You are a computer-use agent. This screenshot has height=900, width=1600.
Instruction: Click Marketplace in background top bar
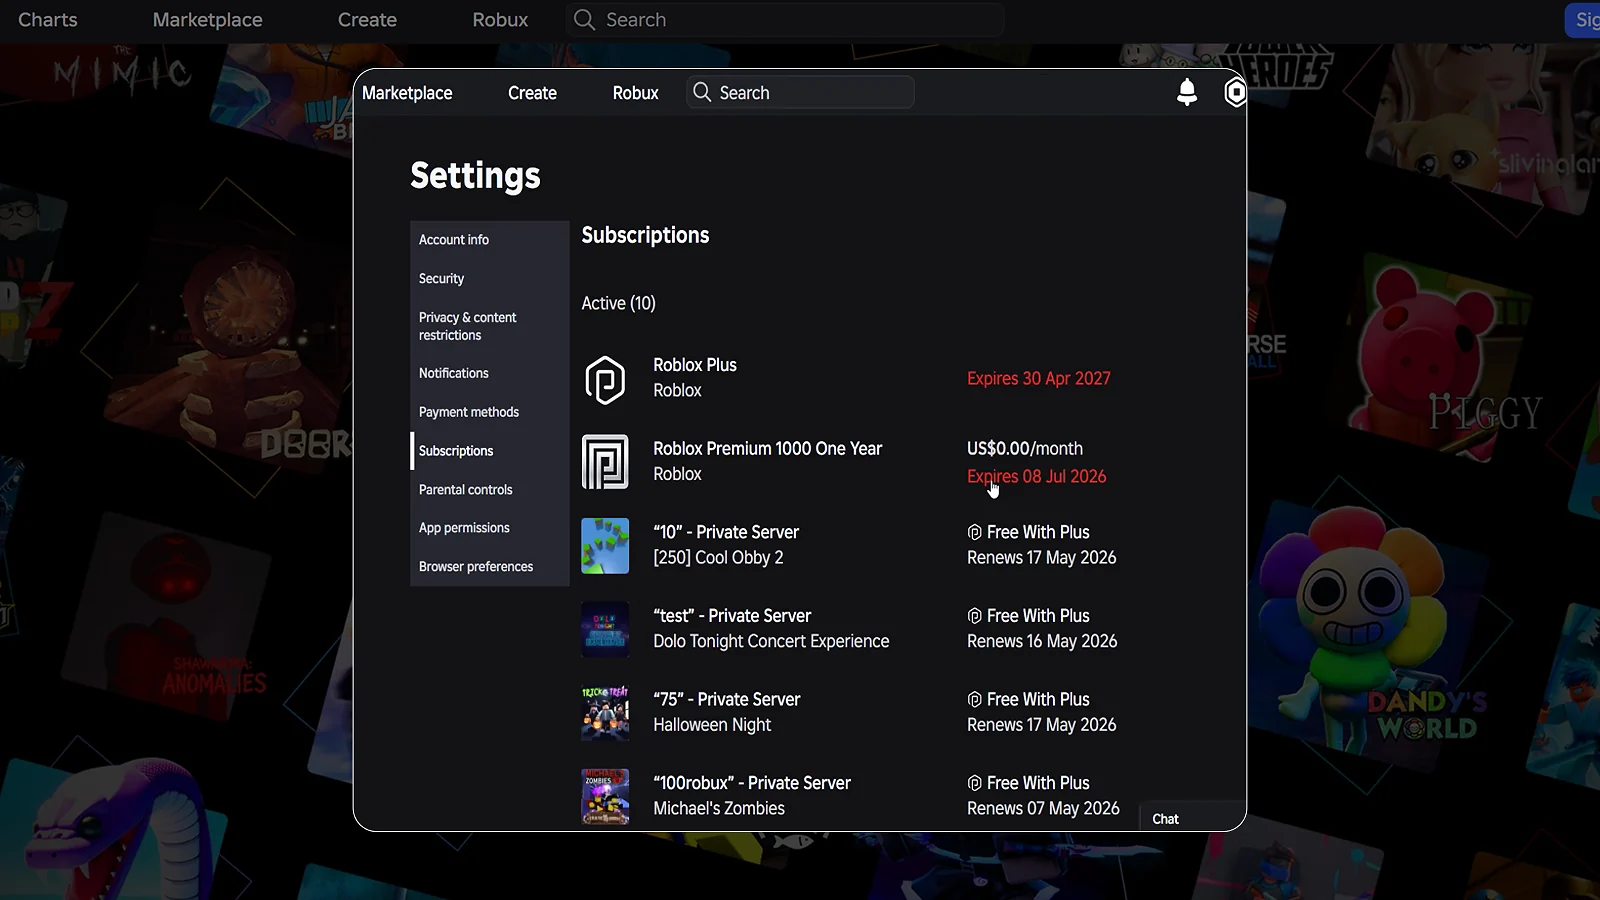[x=208, y=20]
